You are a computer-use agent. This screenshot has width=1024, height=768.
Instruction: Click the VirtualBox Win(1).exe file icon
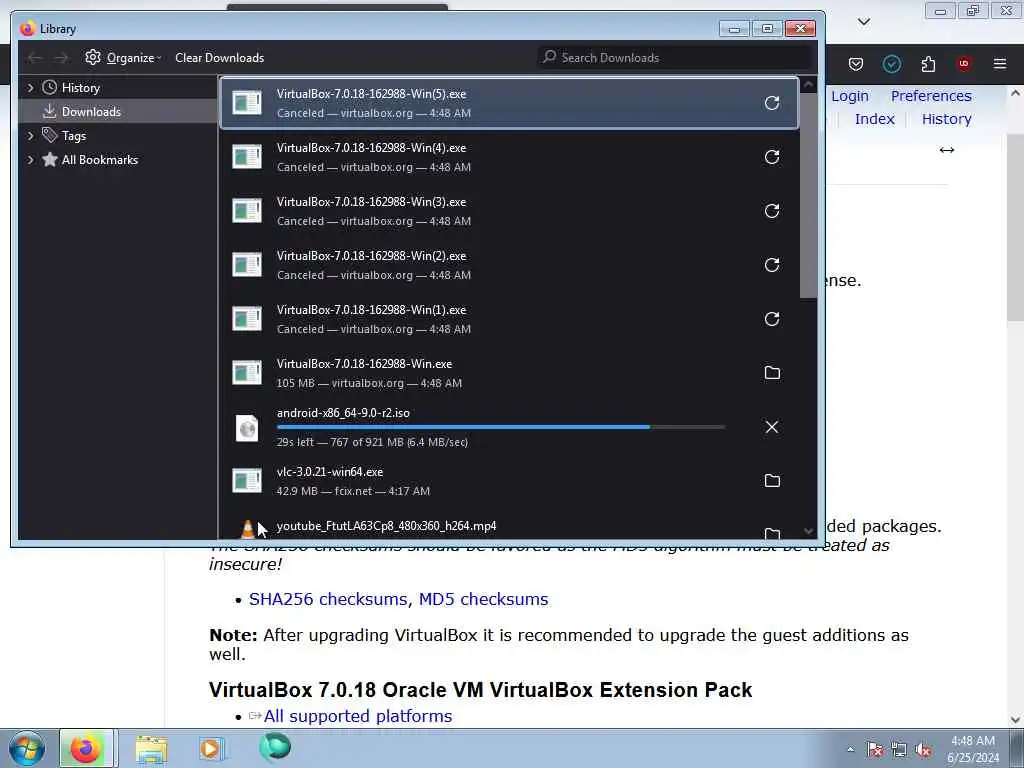click(247, 319)
